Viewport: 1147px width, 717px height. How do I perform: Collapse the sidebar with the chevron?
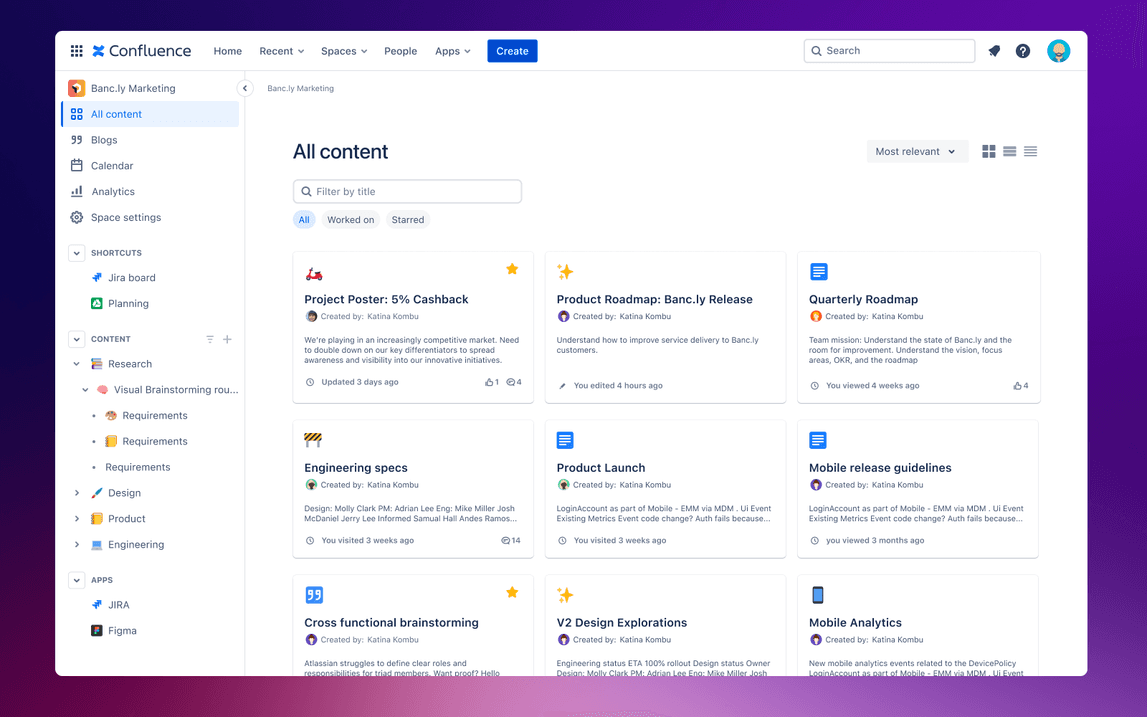(245, 88)
